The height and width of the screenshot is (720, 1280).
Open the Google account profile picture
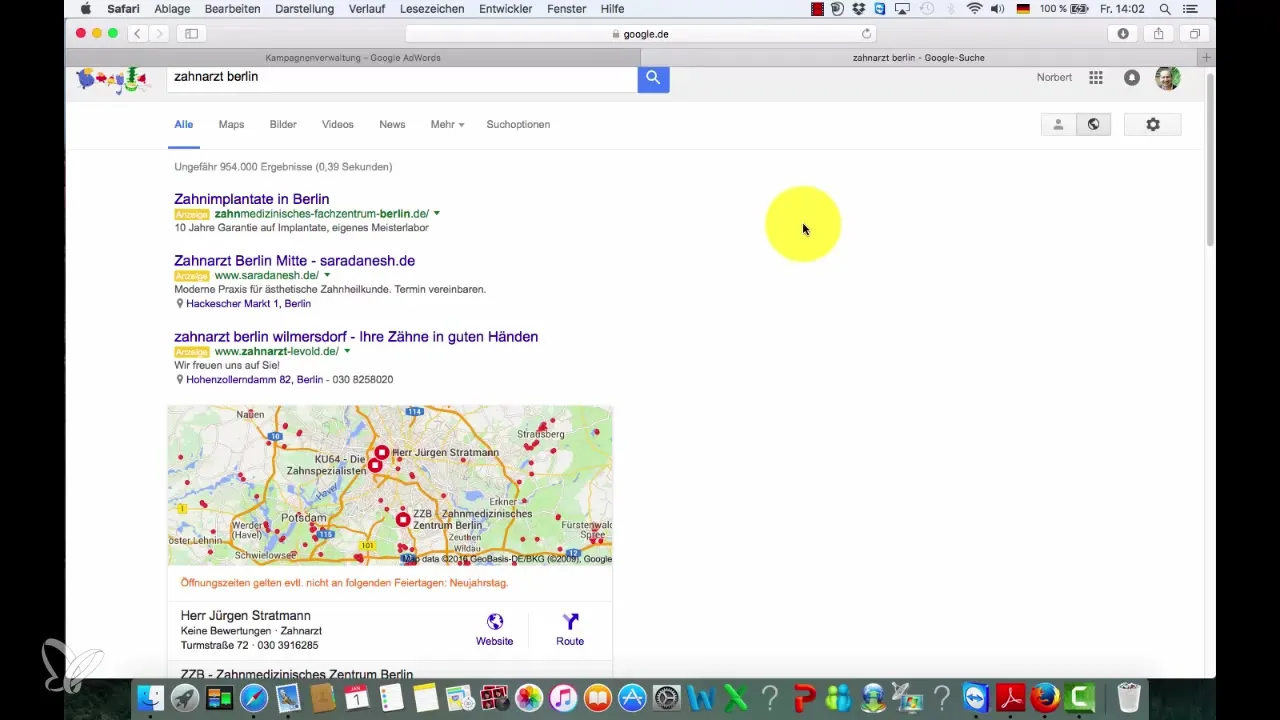coord(1167,77)
